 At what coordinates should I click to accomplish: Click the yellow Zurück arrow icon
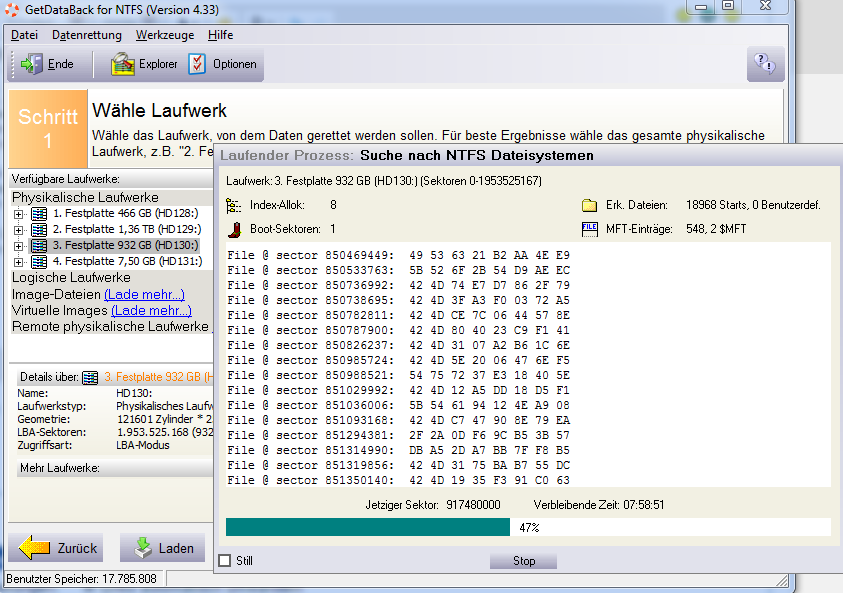[x=34, y=548]
